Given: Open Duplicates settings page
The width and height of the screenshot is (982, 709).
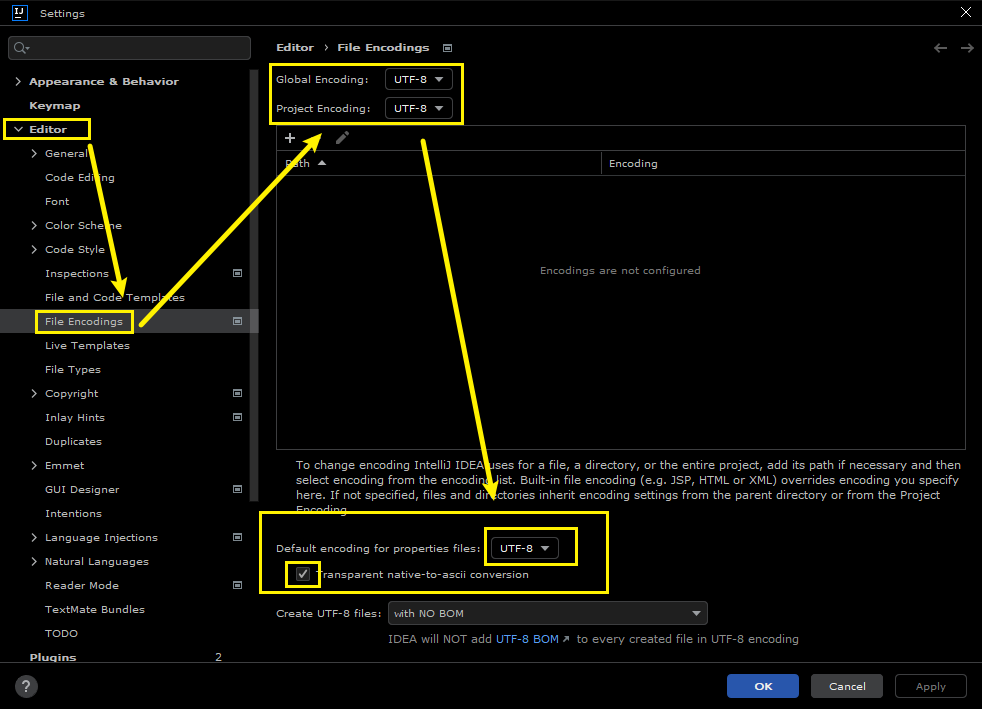Looking at the screenshot, I should pyautogui.click(x=73, y=442).
